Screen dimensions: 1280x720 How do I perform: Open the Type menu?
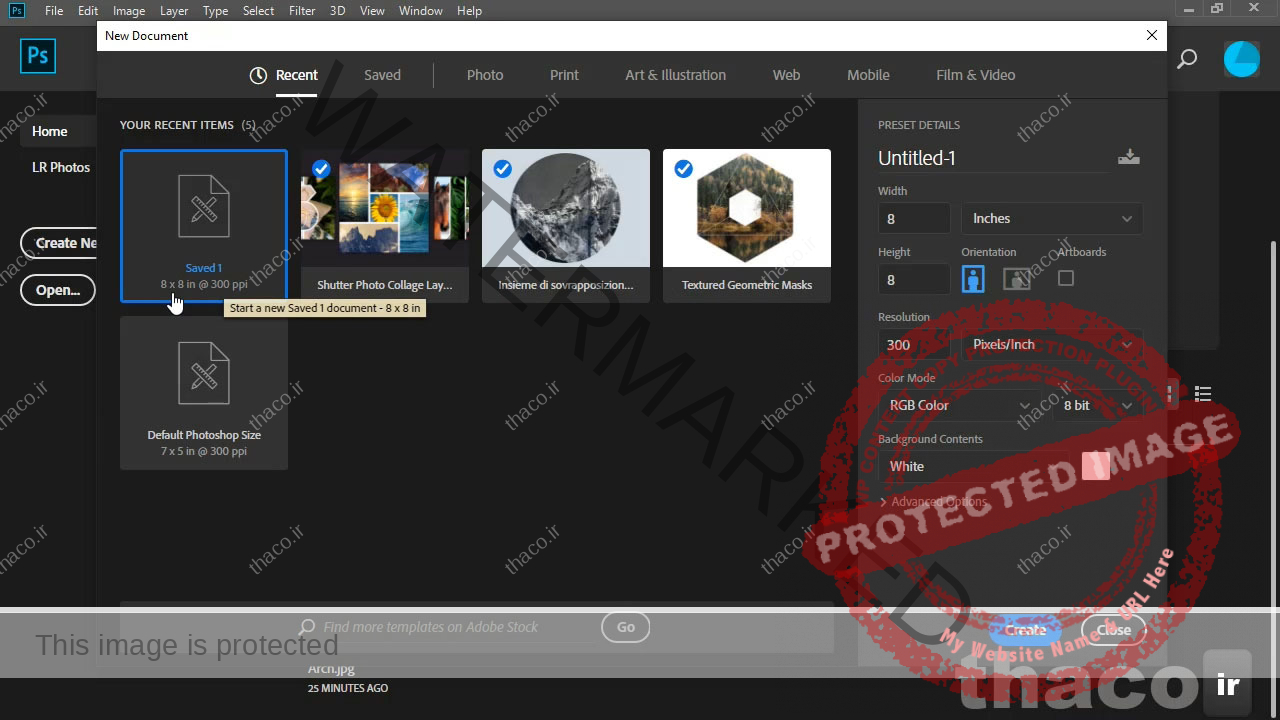pos(215,10)
